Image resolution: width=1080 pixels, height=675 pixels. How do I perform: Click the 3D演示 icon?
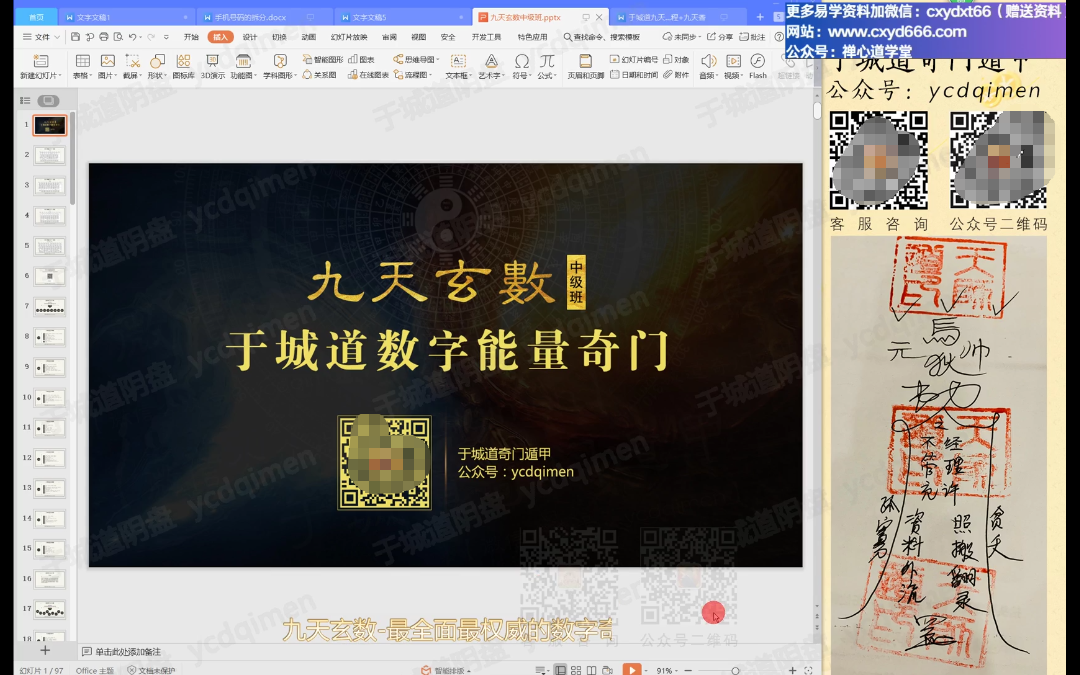click(212, 66)
